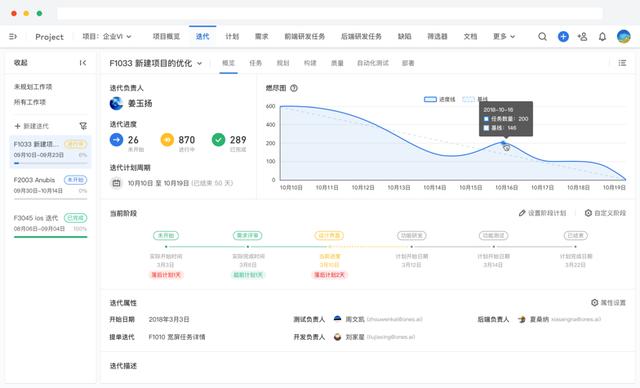Viewport: 640px width, 388px height.
Task: Toggle the 进度线 legend in burndown chart
Action: [x=439, y=99]
